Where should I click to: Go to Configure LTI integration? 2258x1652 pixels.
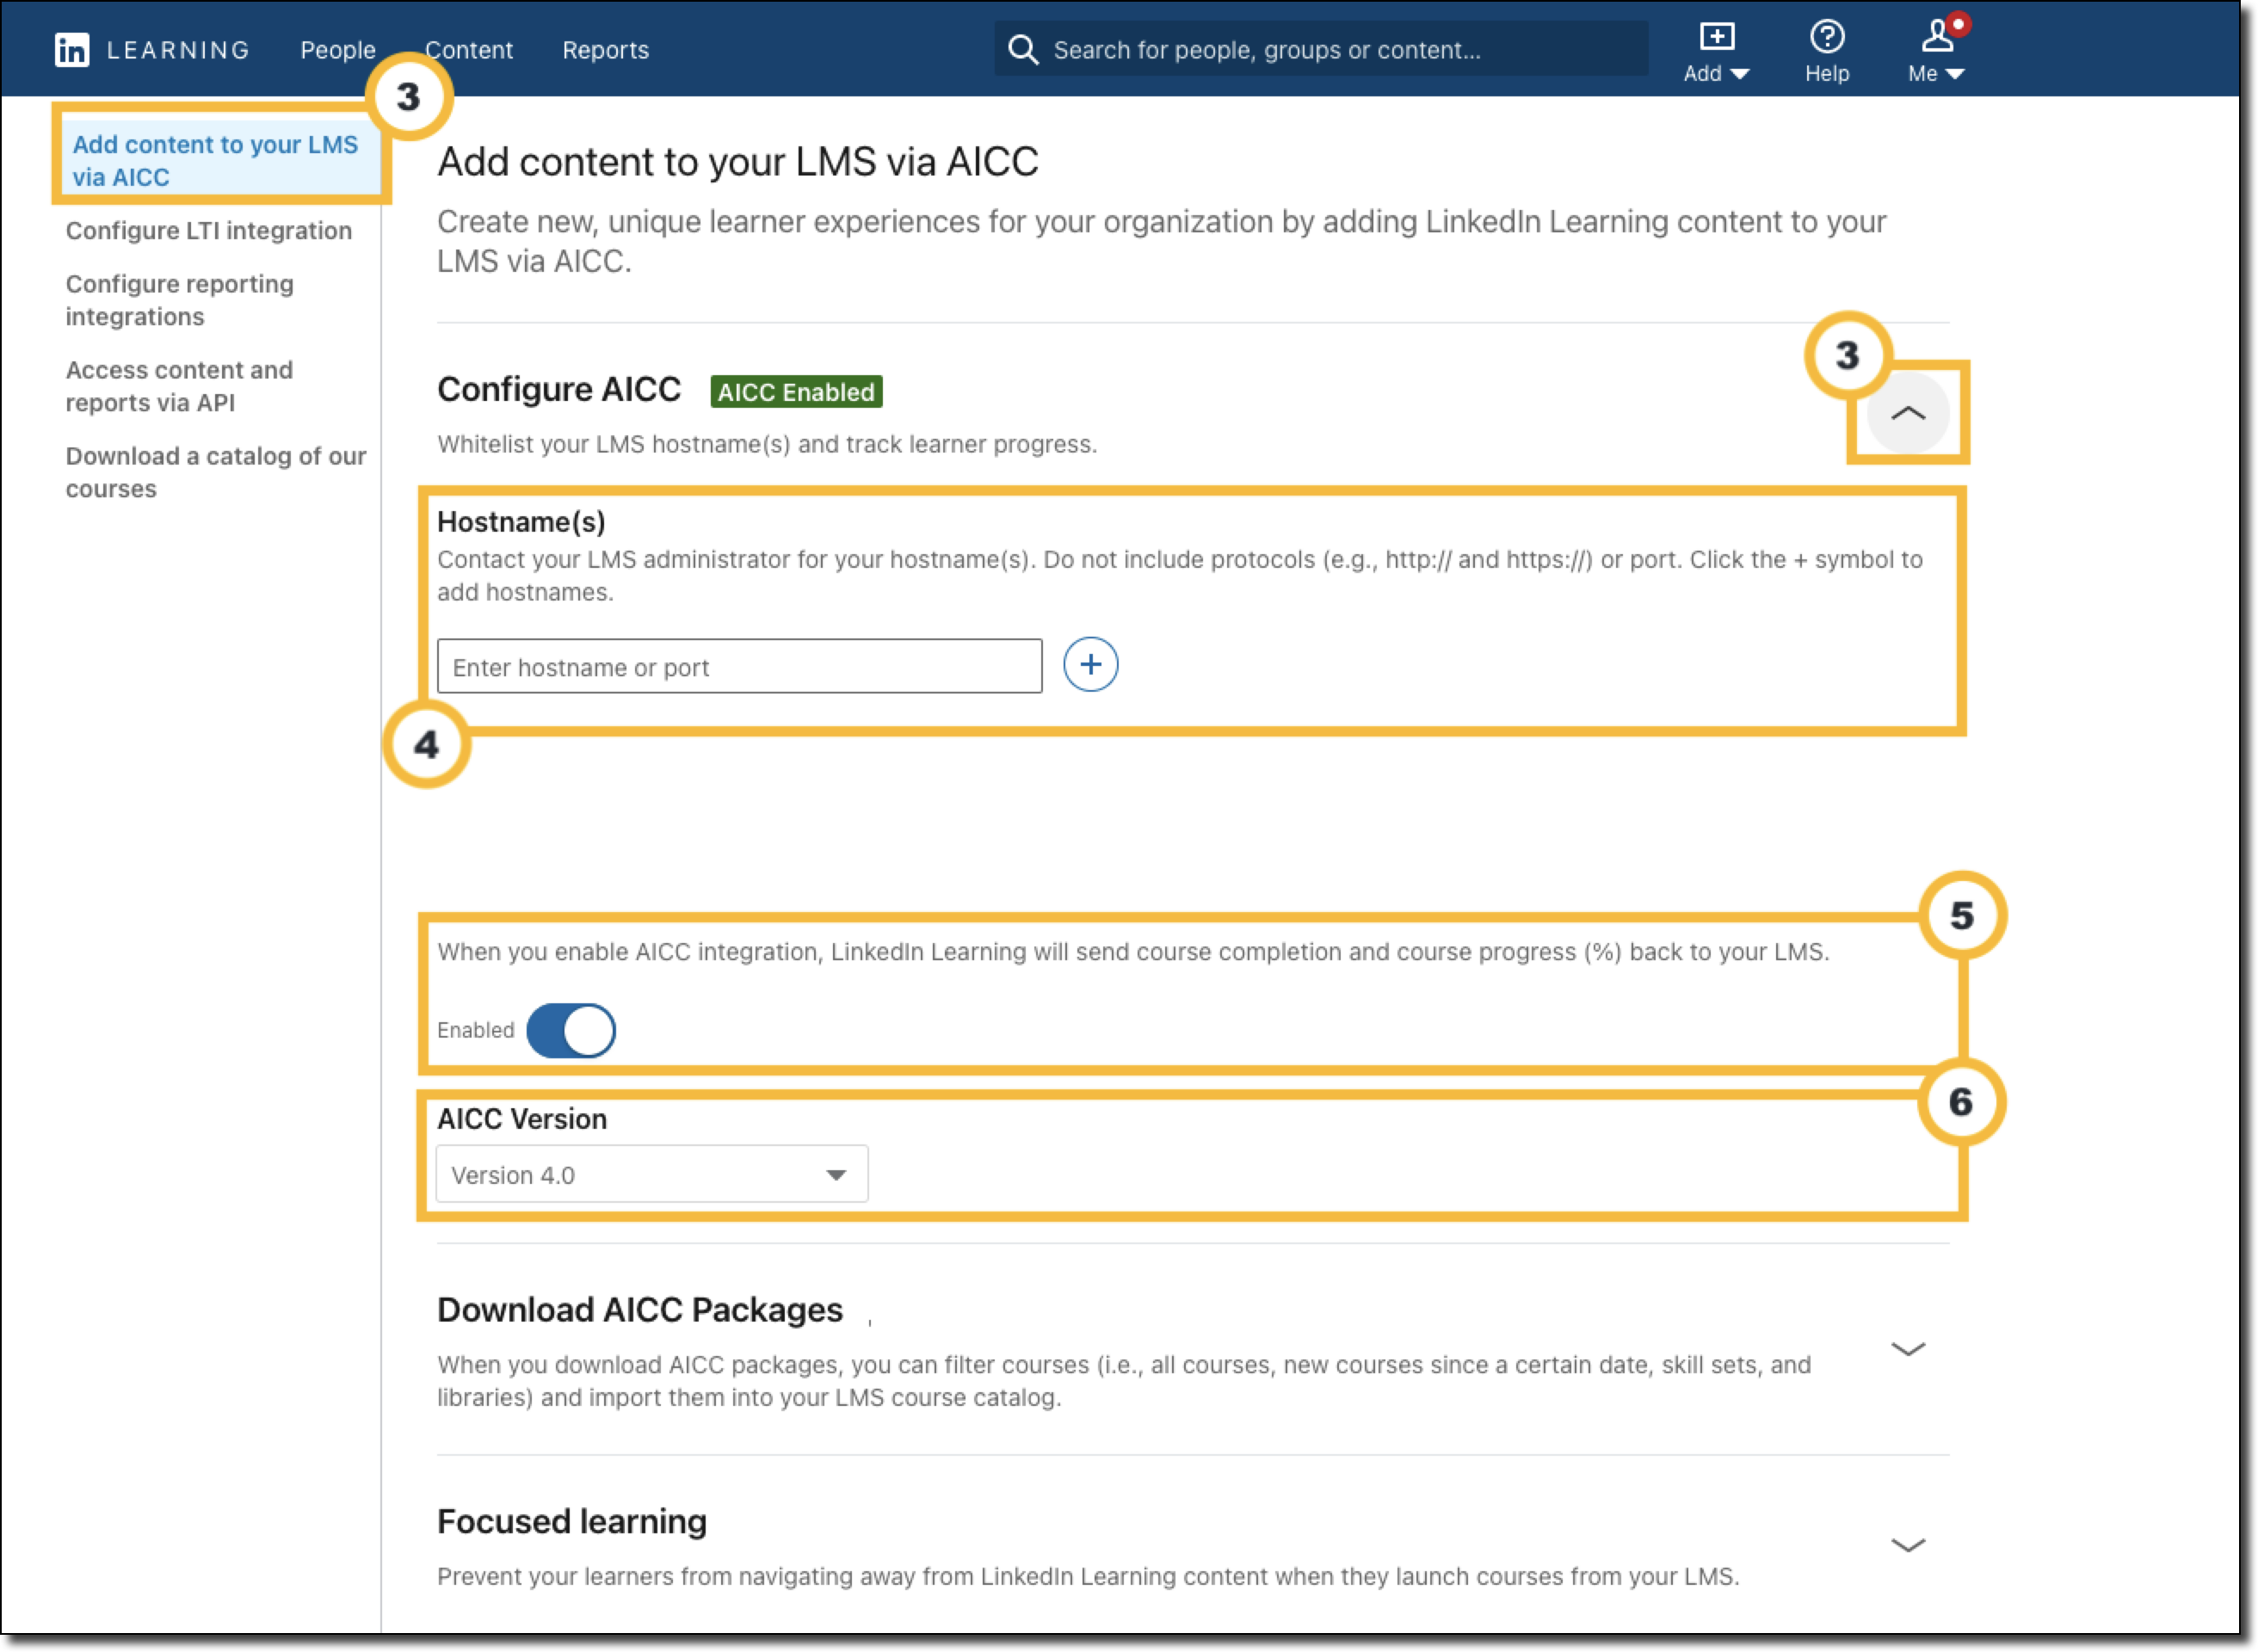[x=209, y=231]
